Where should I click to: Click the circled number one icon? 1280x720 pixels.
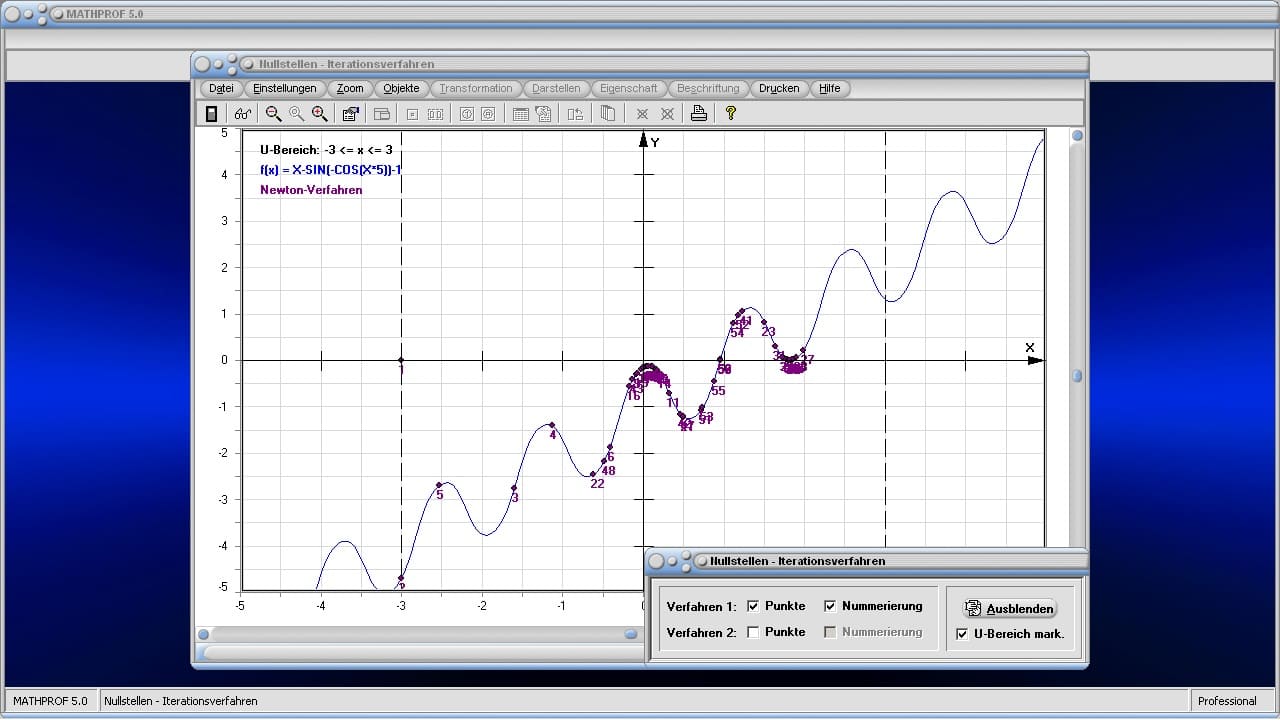tap(466, 114)
